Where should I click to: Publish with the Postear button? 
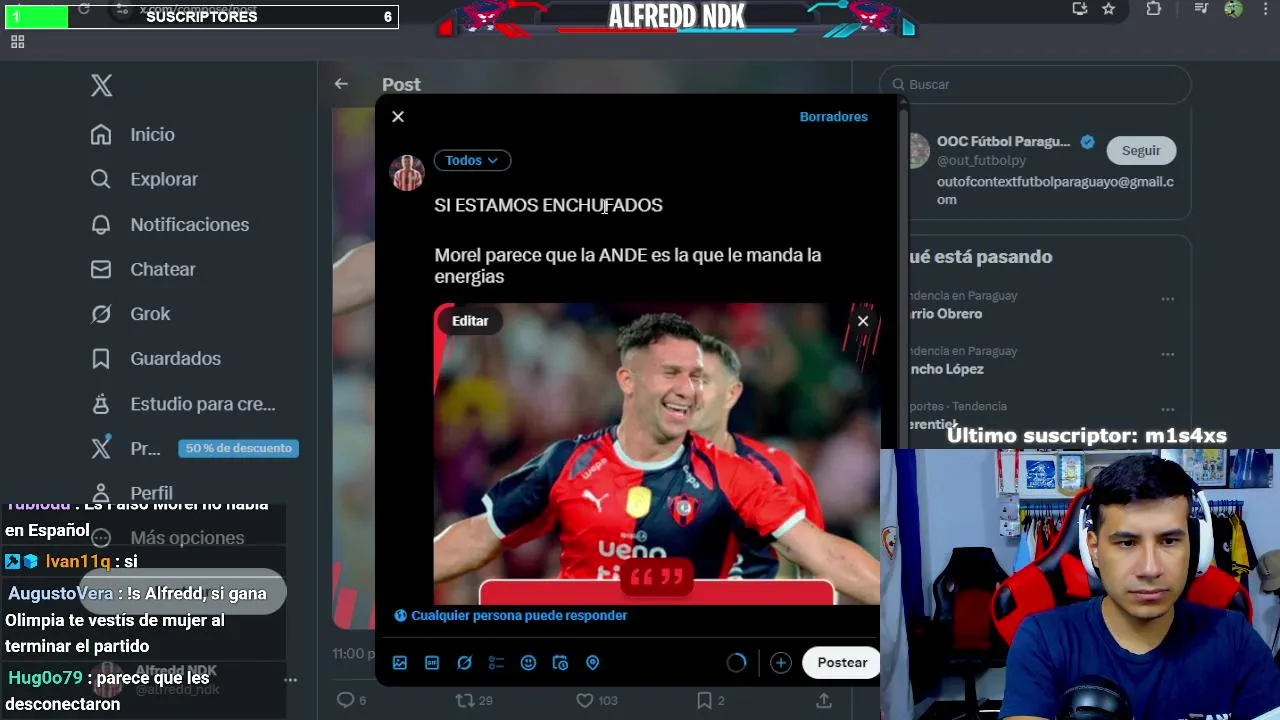coord(842,663)
